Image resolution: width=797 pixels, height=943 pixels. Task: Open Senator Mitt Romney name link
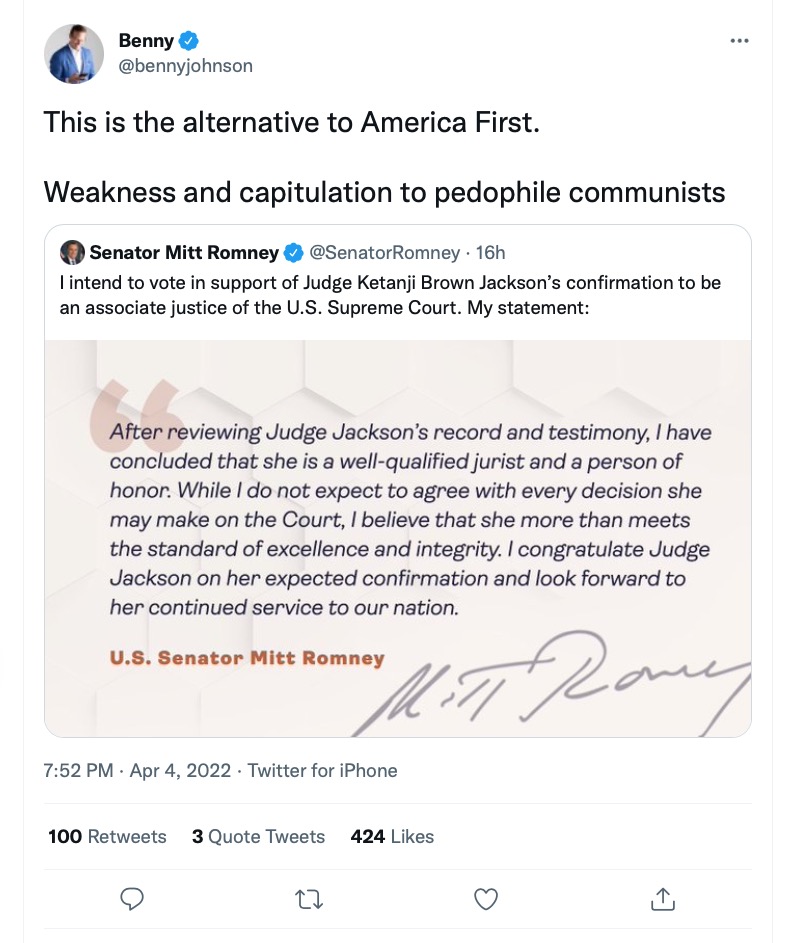point(186,251)
